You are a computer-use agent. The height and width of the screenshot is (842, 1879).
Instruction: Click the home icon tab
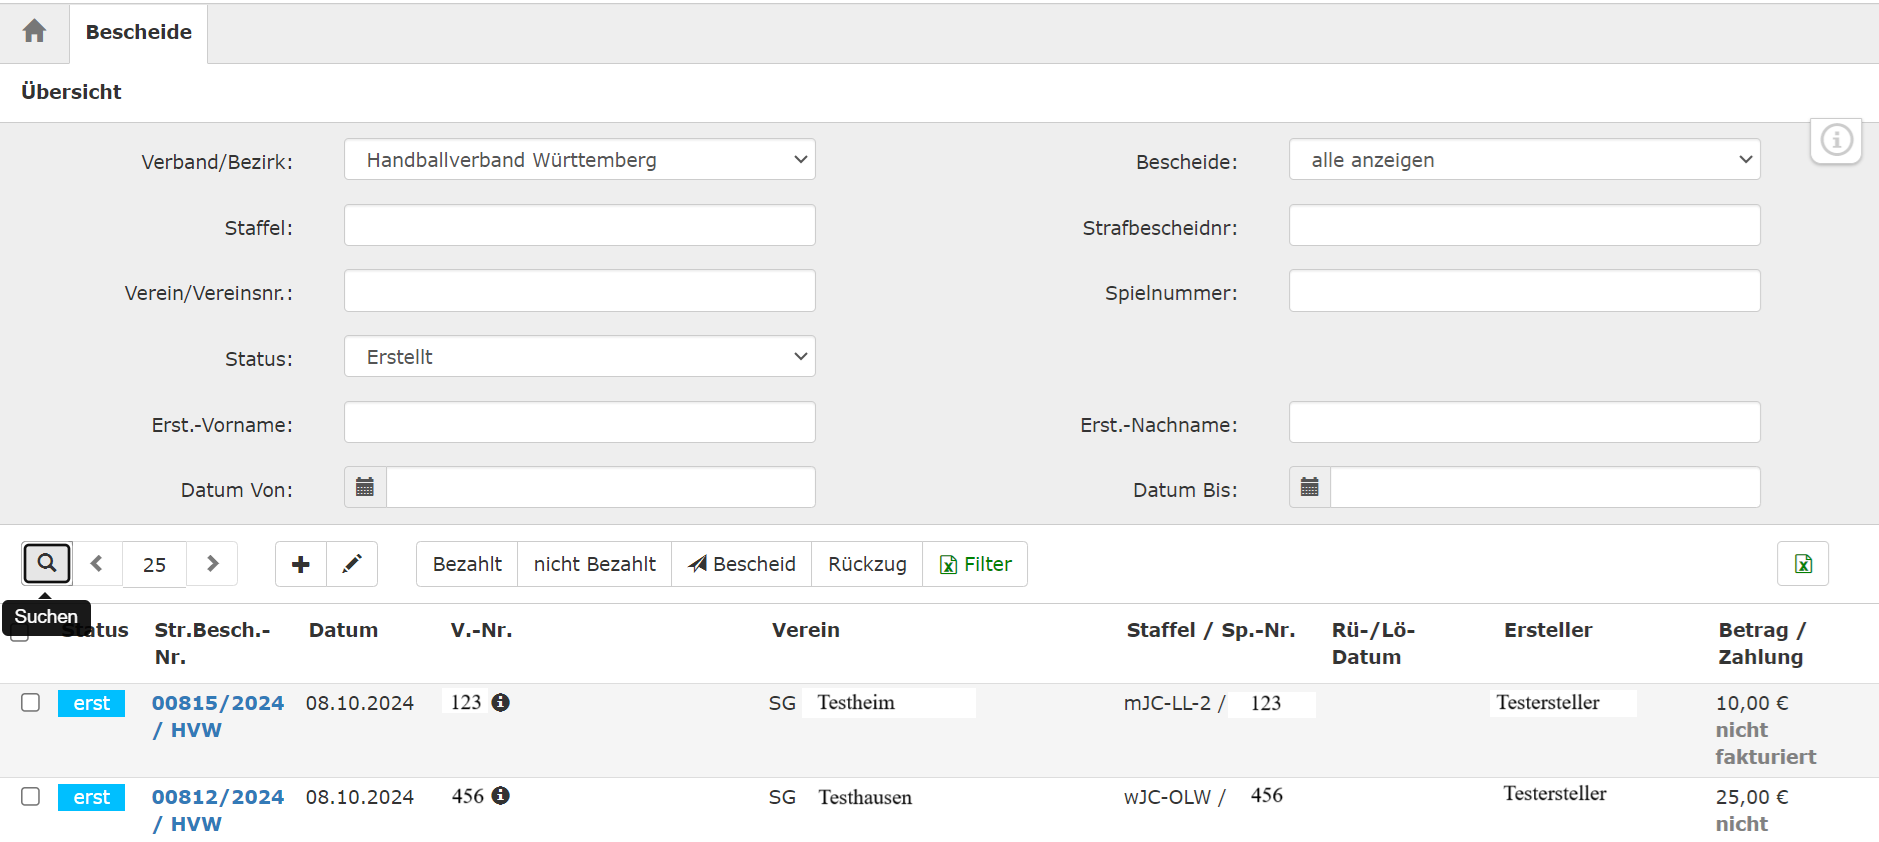pyautogui.click(x=34, y=32)
